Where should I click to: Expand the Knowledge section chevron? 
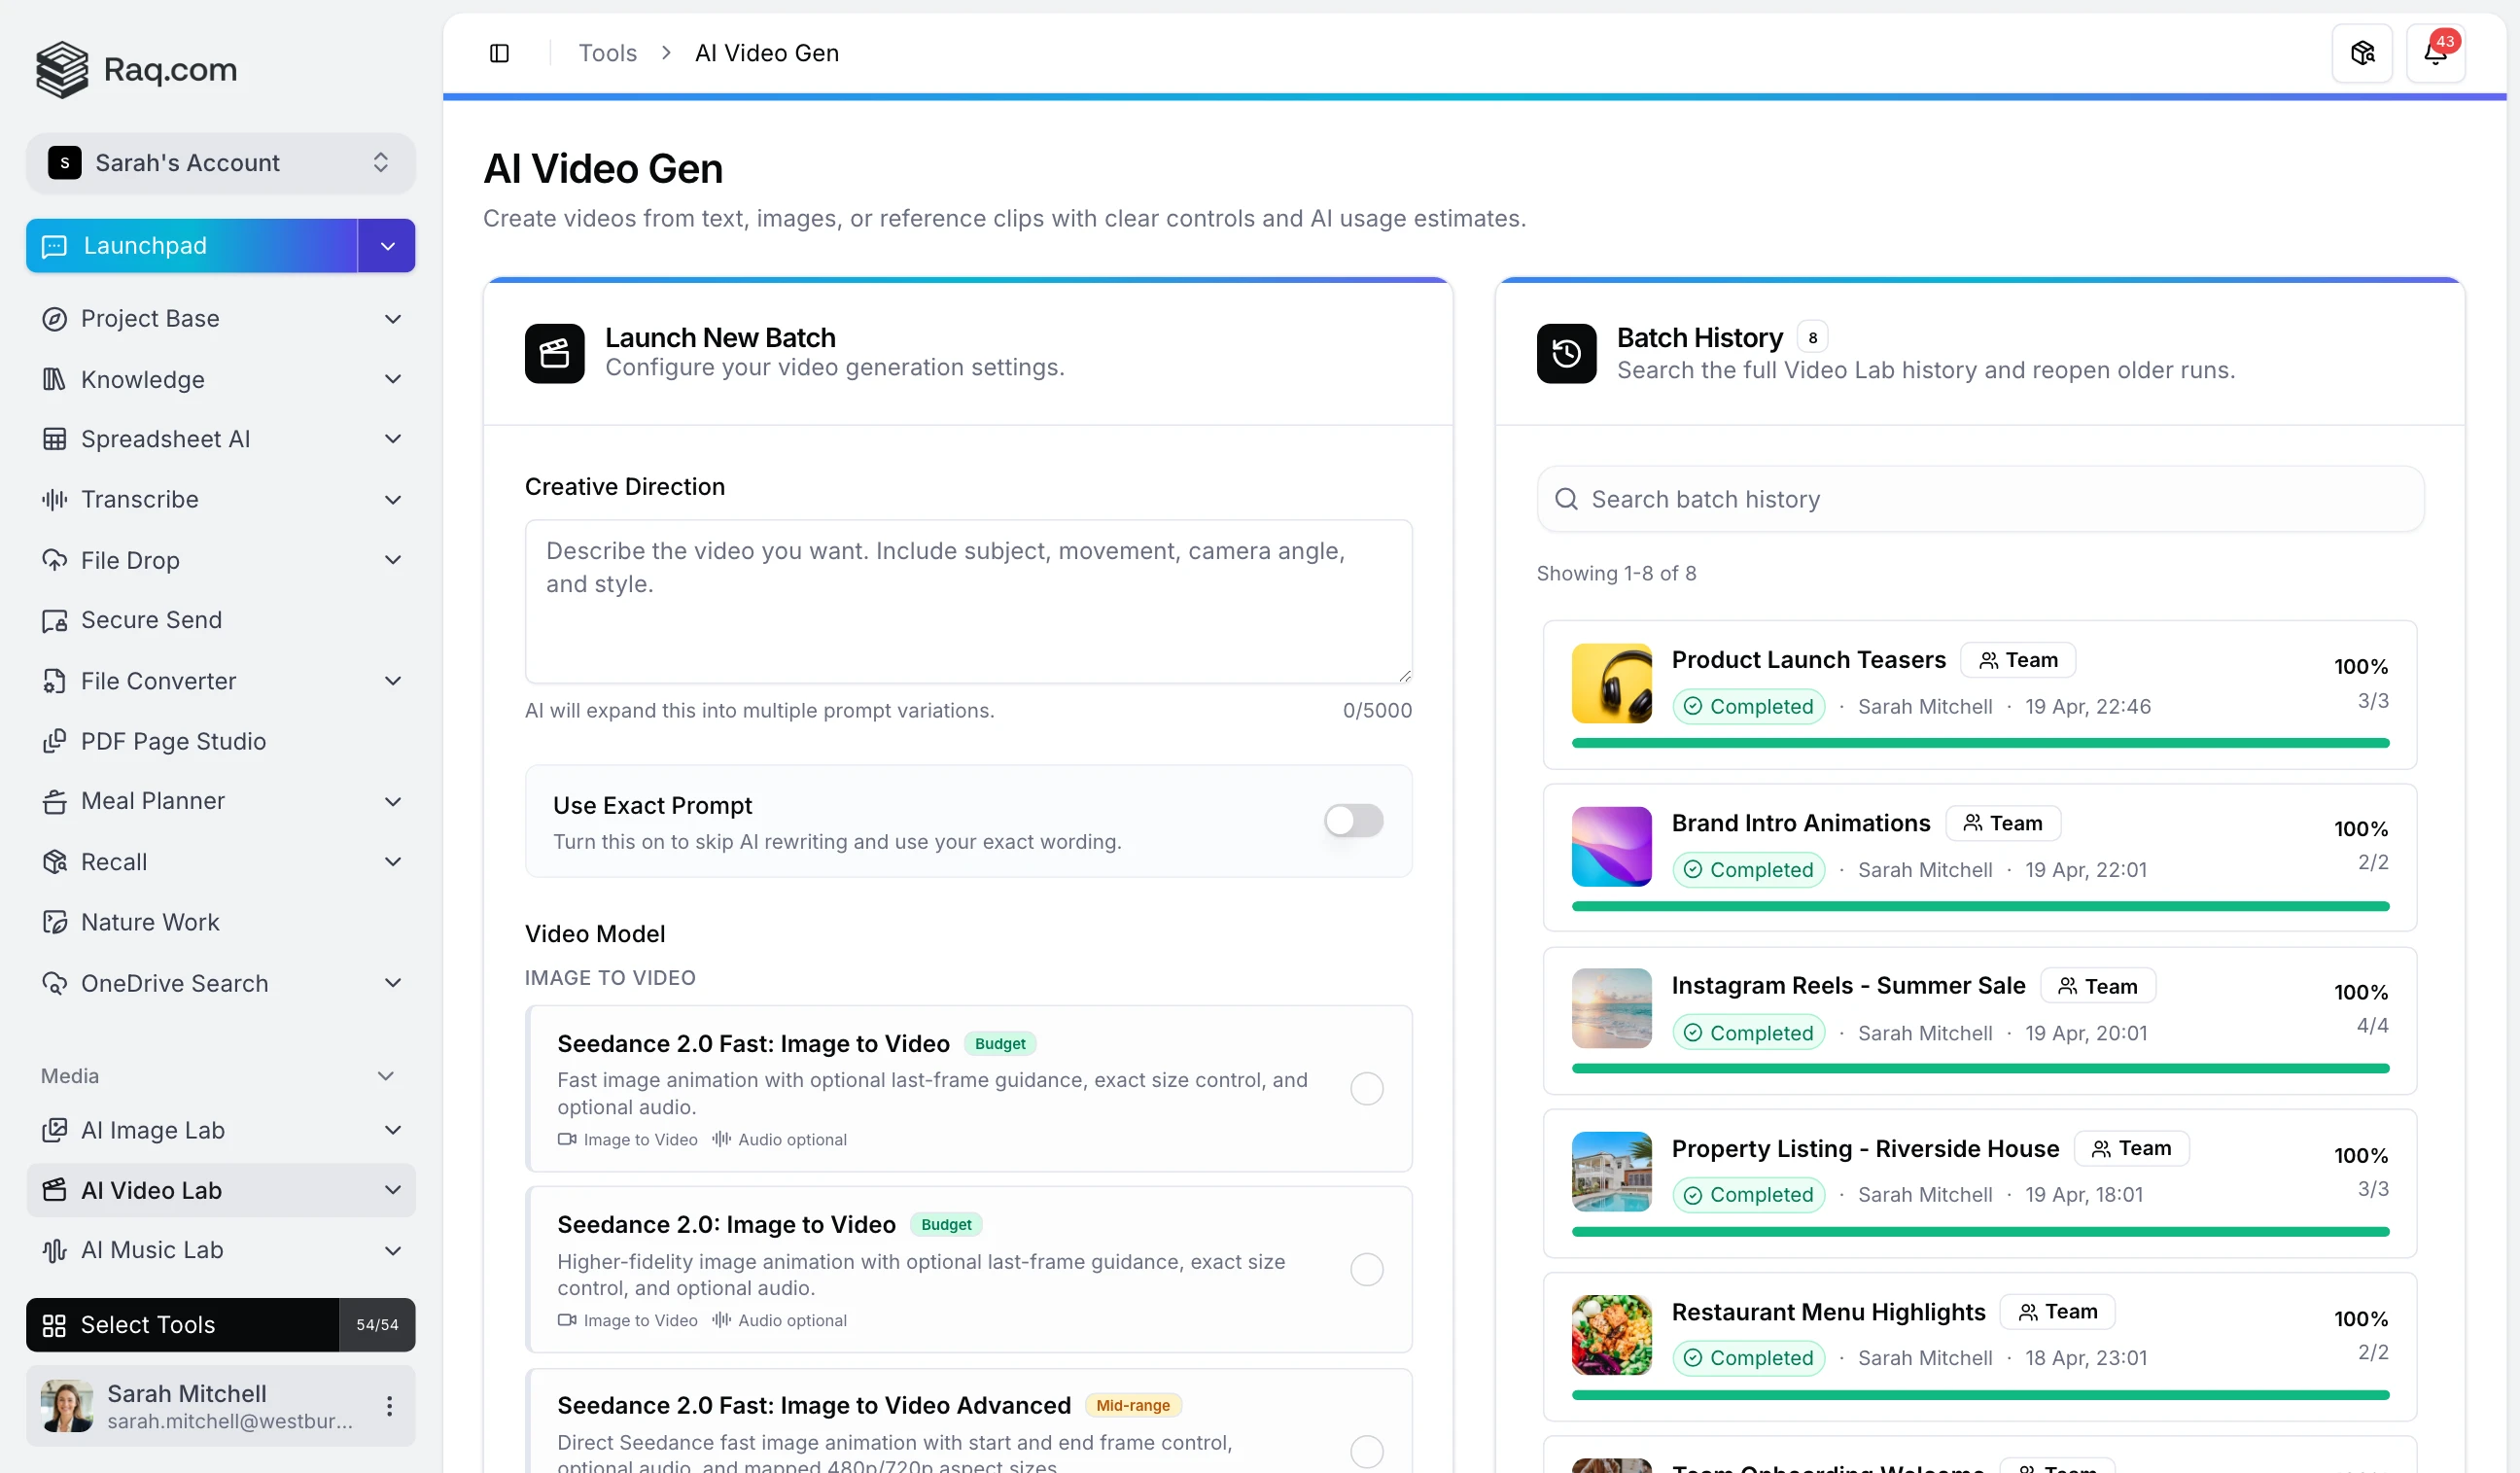(x=393, y=379)
